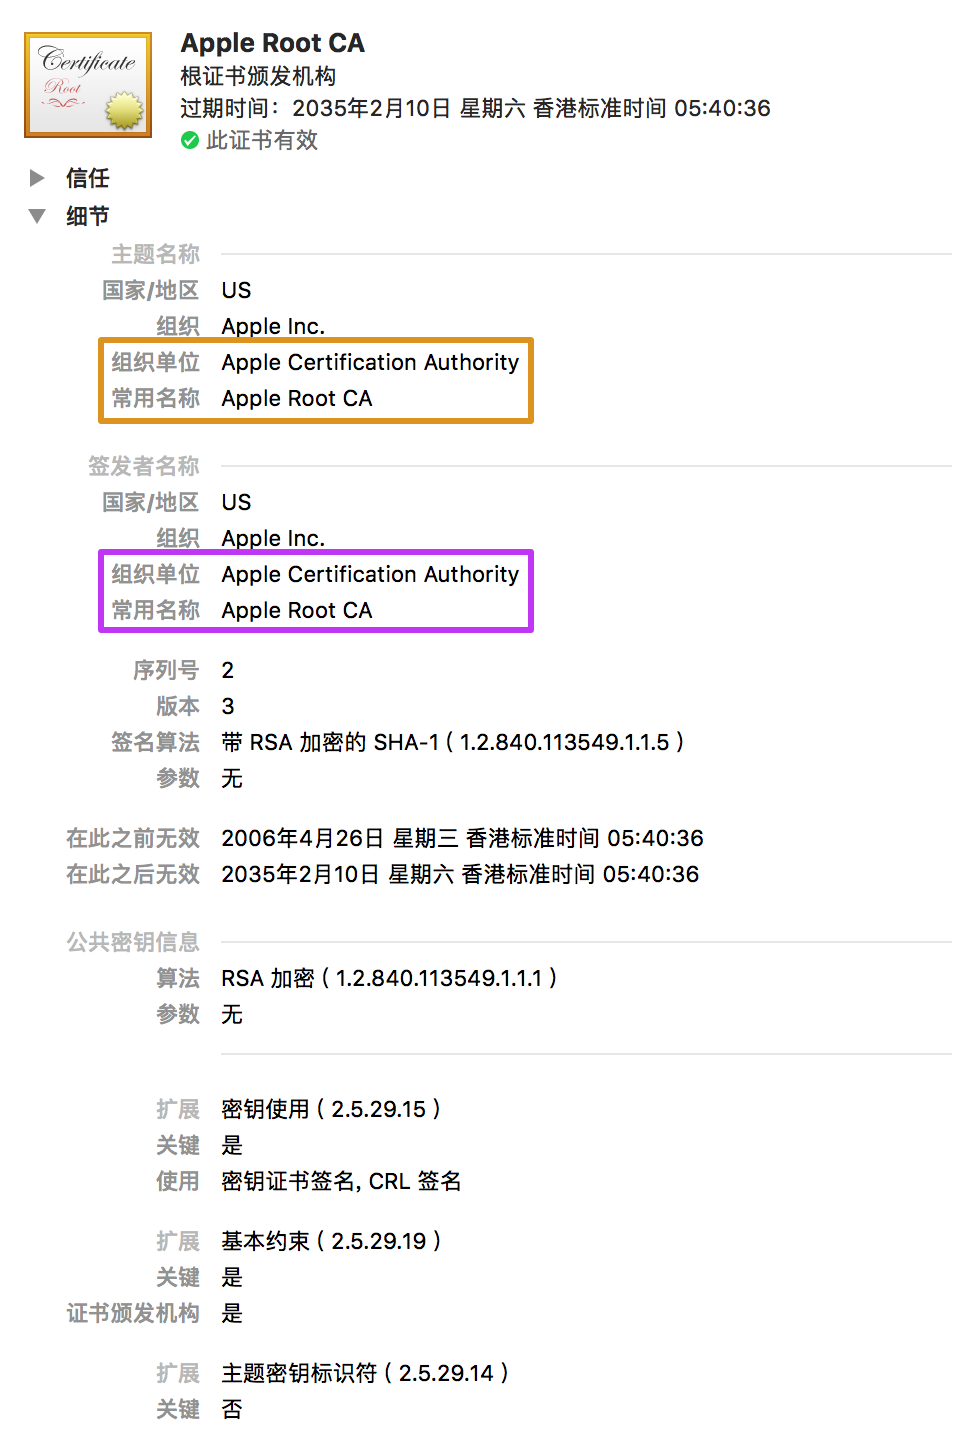Click the 主题密钥标识符 (2.5.29.14) extension value
This screenshot has width=976, height=1429.
[x=364, y=1373]
